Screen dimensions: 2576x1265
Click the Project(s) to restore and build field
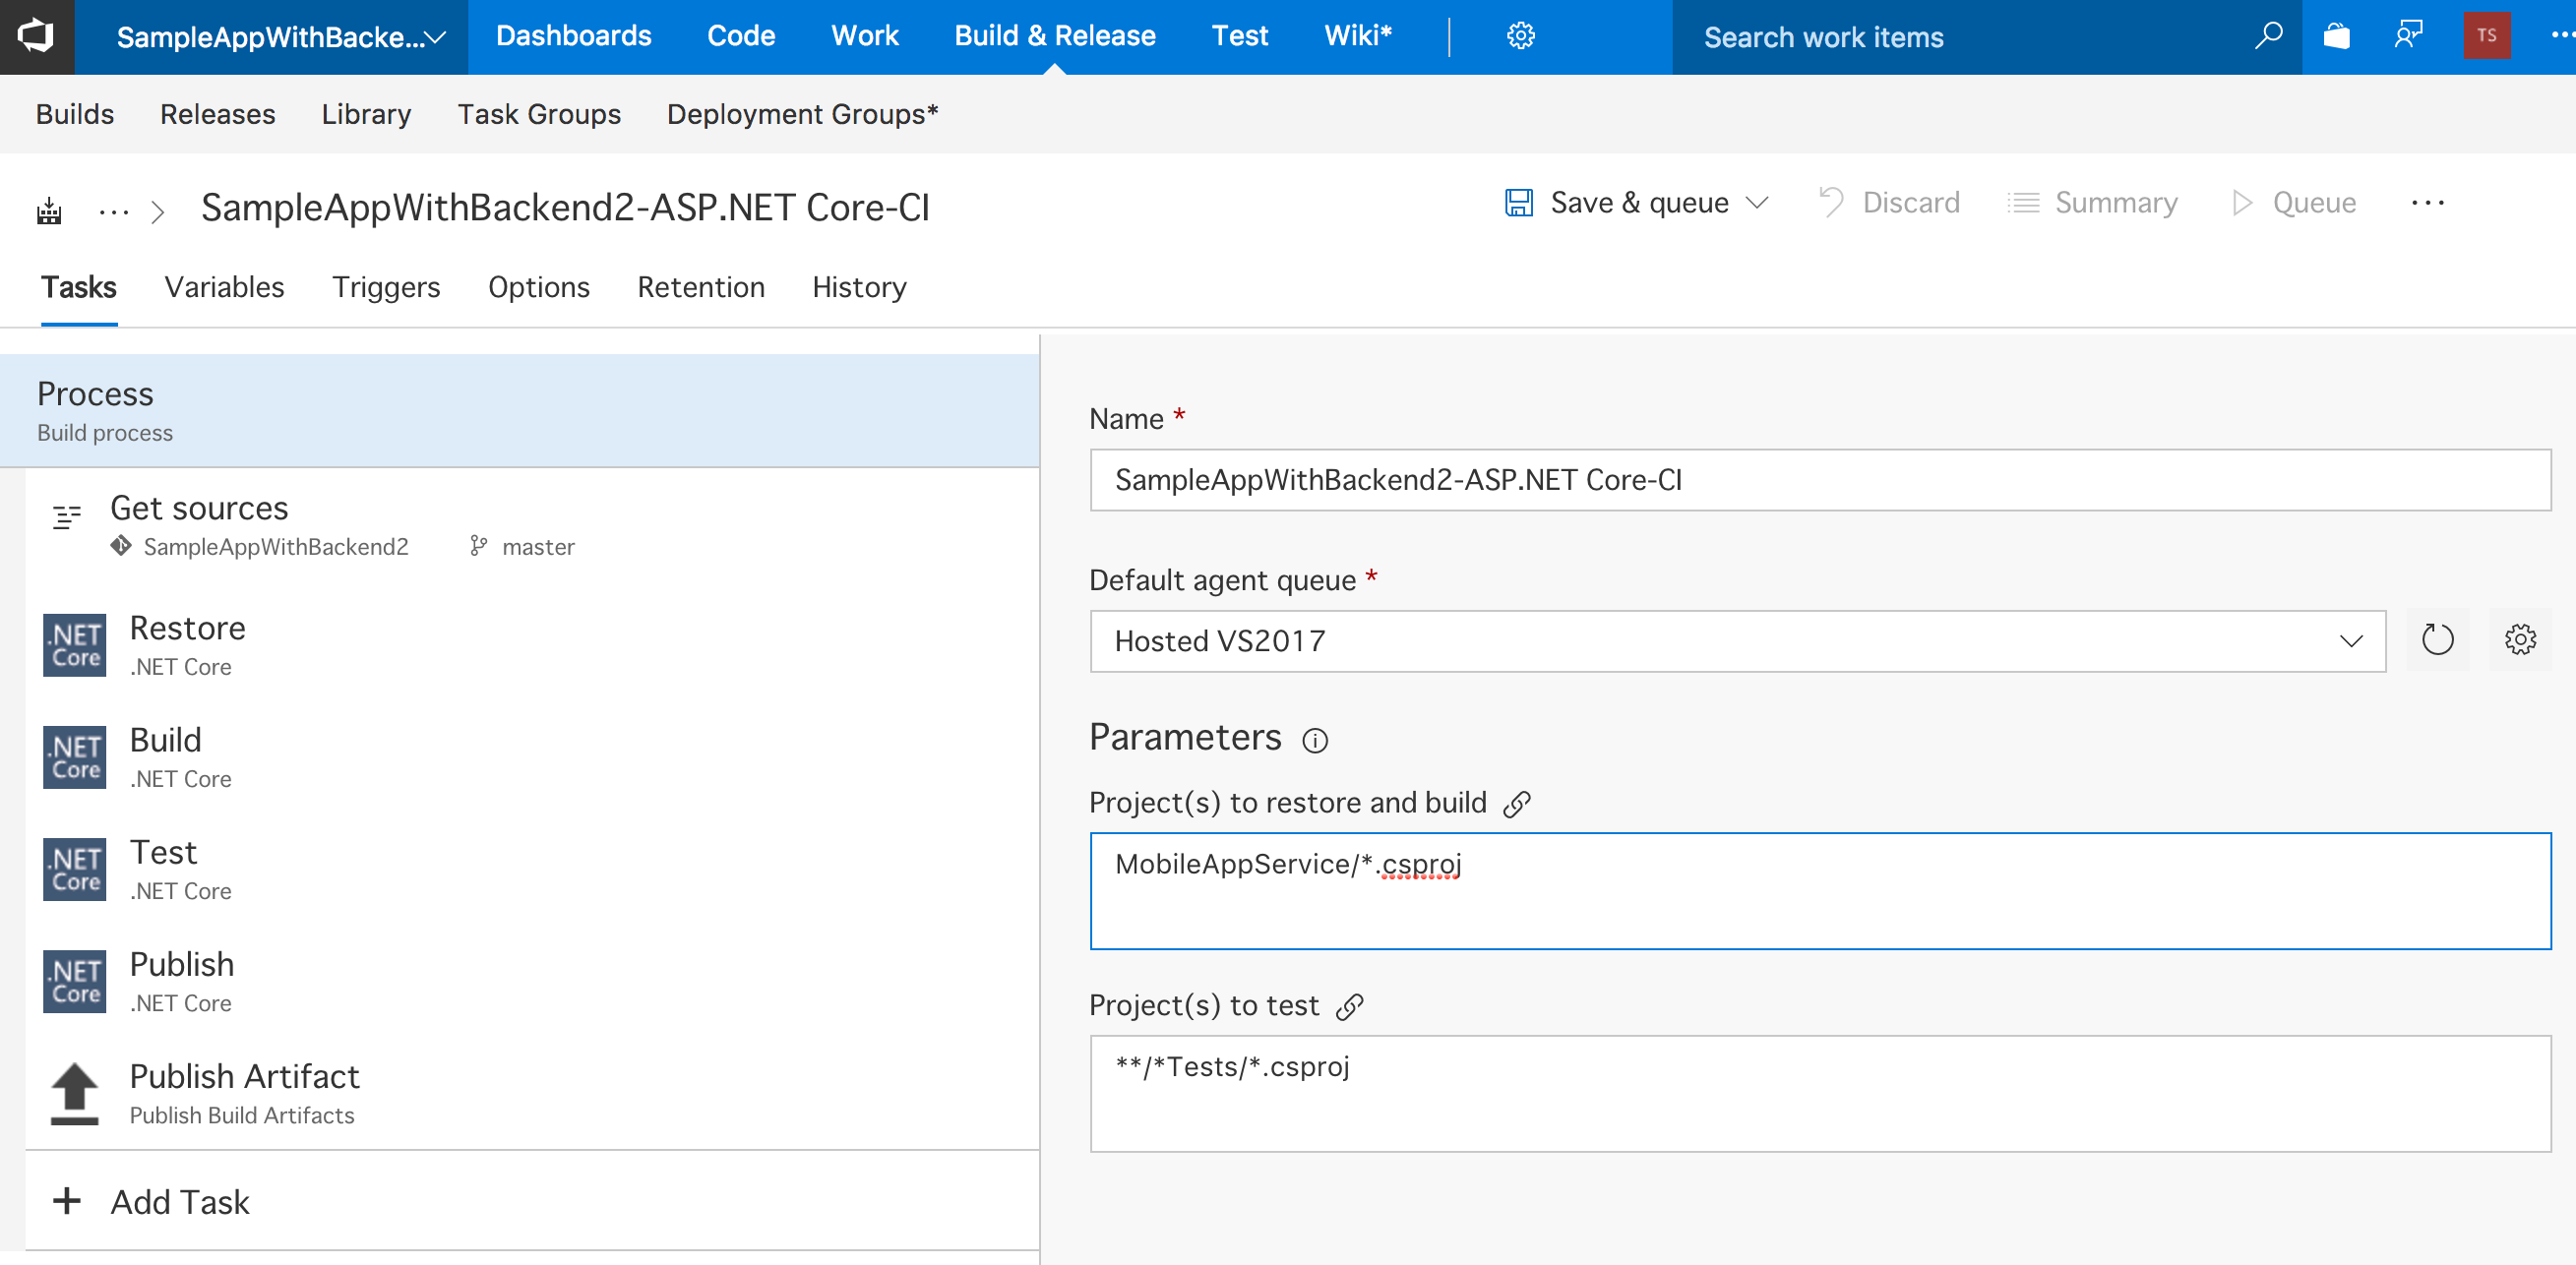(1820, 890)
